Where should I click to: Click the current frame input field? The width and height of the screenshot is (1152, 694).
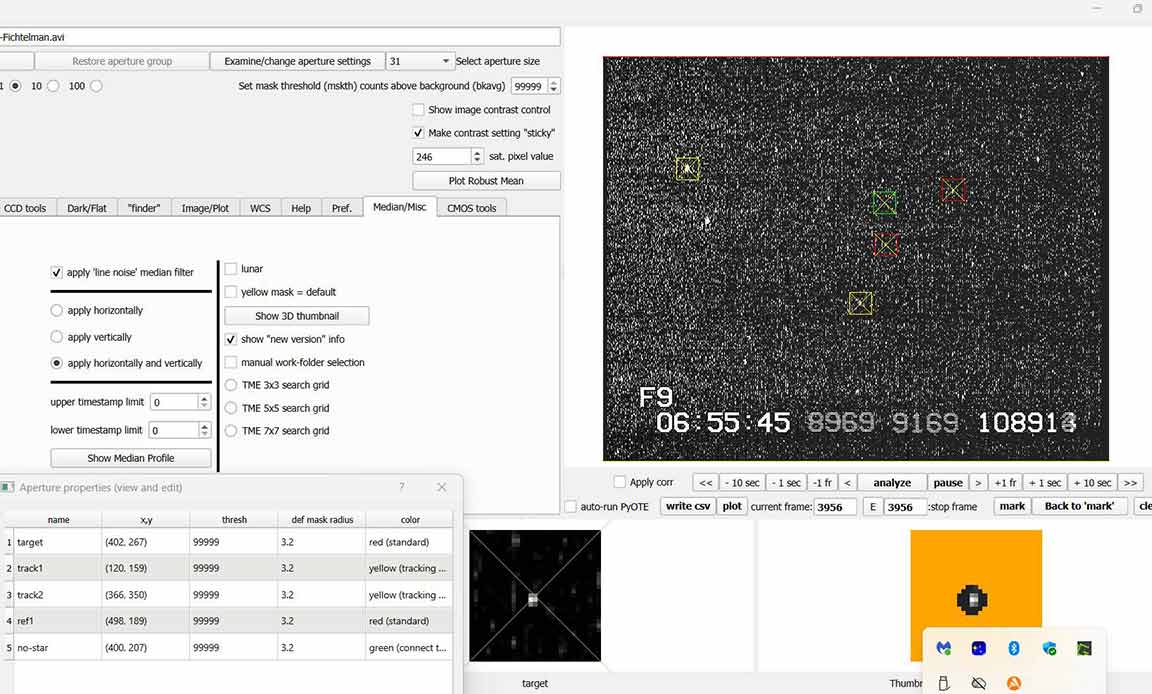(x=834, y=507)
